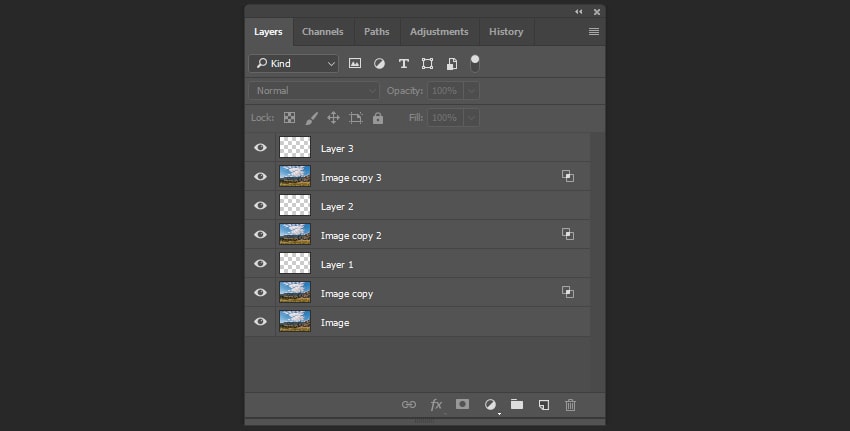
Task: Open the Kind filter dropdown
Action: 294,63
